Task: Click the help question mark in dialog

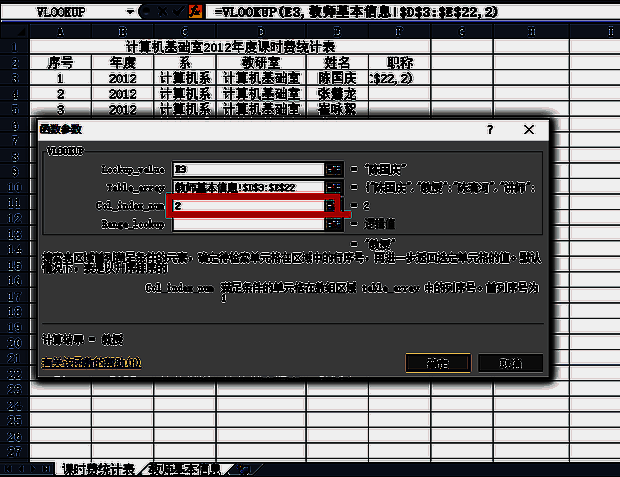Action: (x=490, y=130)
